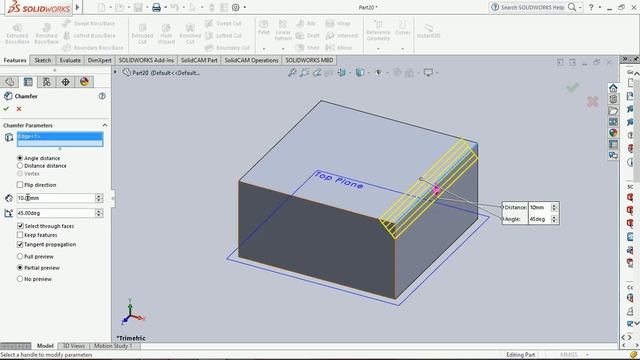This screenshot has height=360, width=640.
Task: Select Full preview radio button
Action: (20, 257)
